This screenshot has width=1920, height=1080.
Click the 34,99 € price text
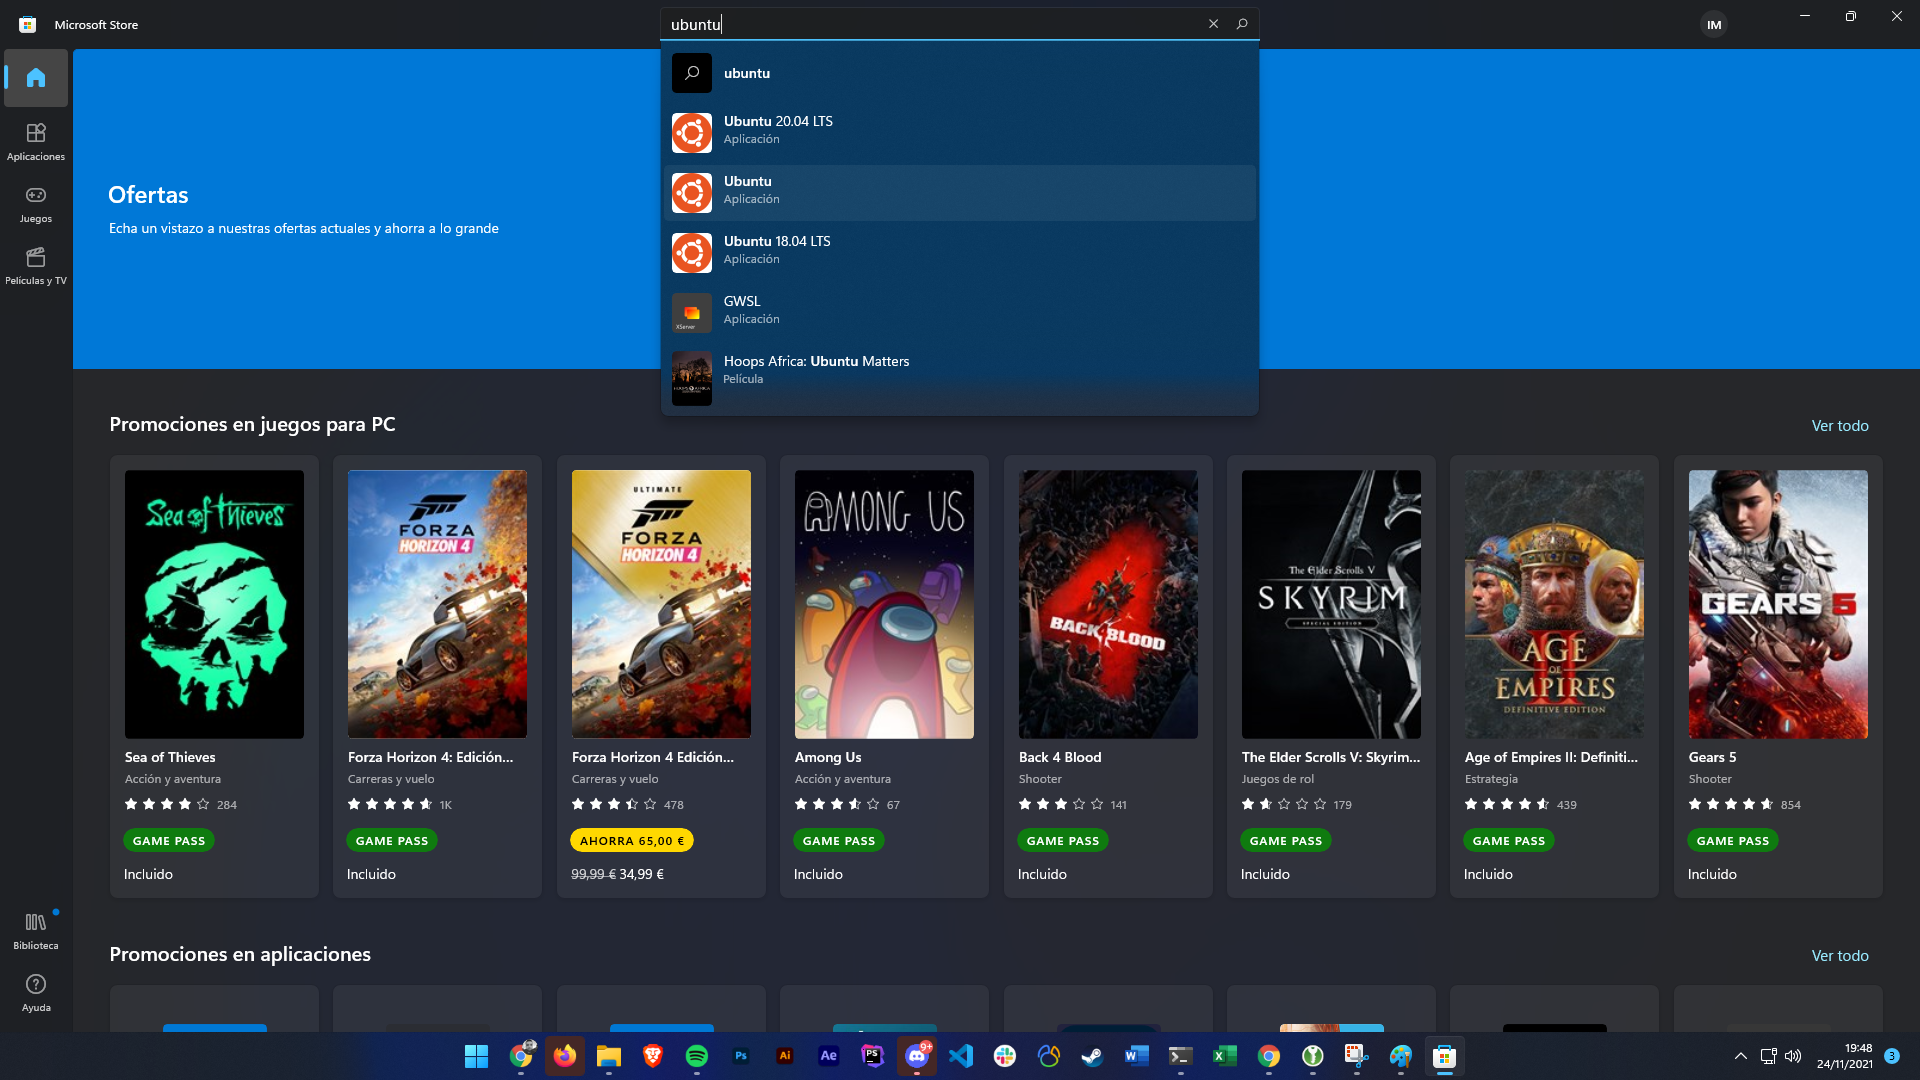642,874
